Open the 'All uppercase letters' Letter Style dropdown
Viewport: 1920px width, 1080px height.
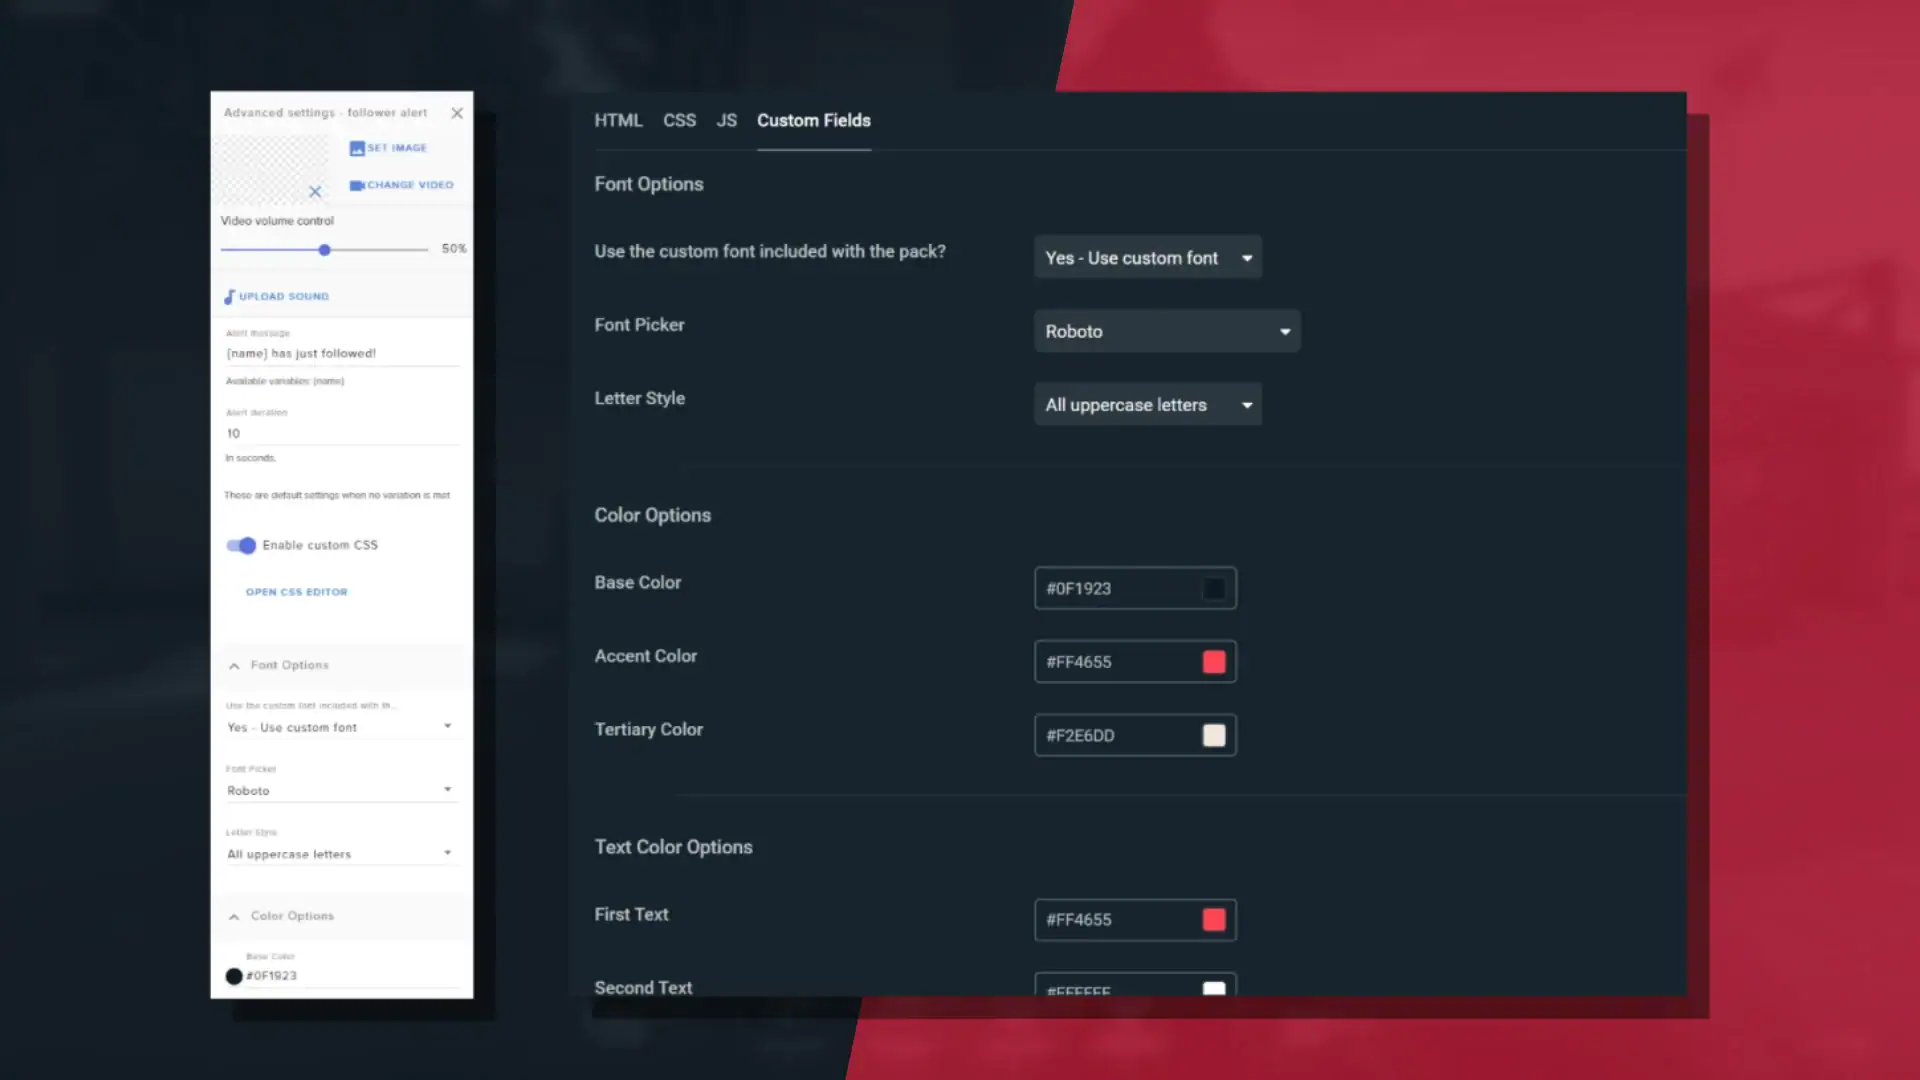(1147, 405)
